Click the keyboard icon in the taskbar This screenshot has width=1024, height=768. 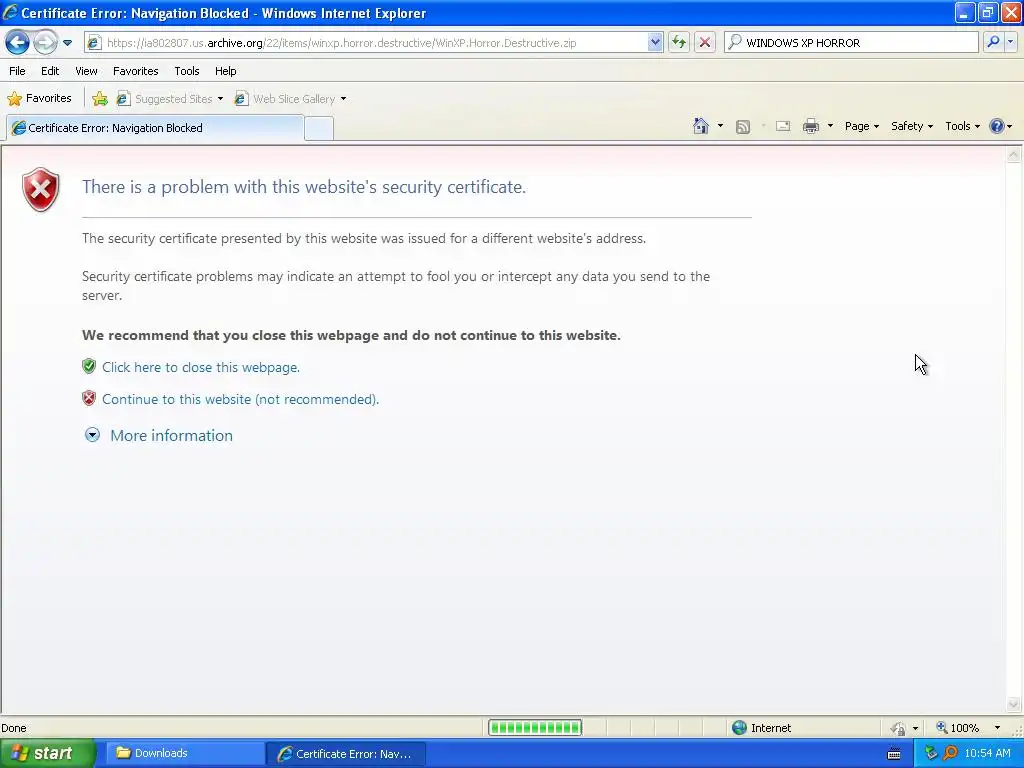(x=895, y=754)
